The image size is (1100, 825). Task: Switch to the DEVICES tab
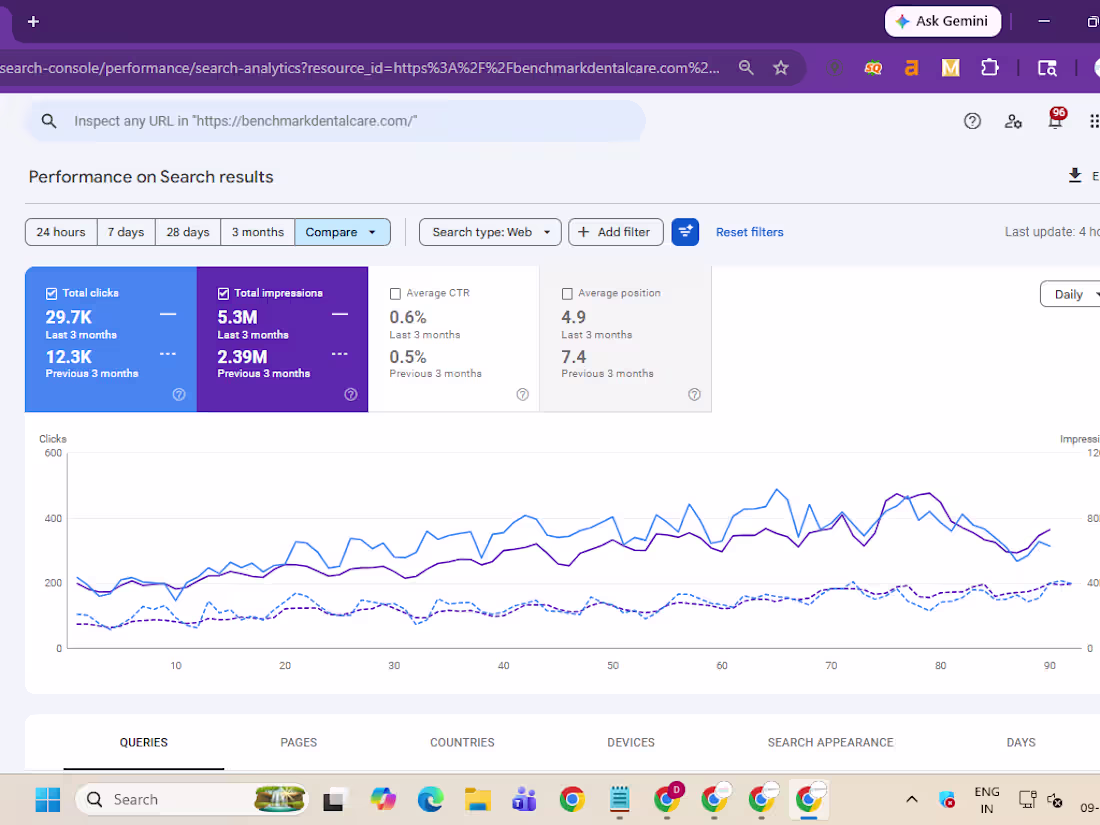[631, 742]
